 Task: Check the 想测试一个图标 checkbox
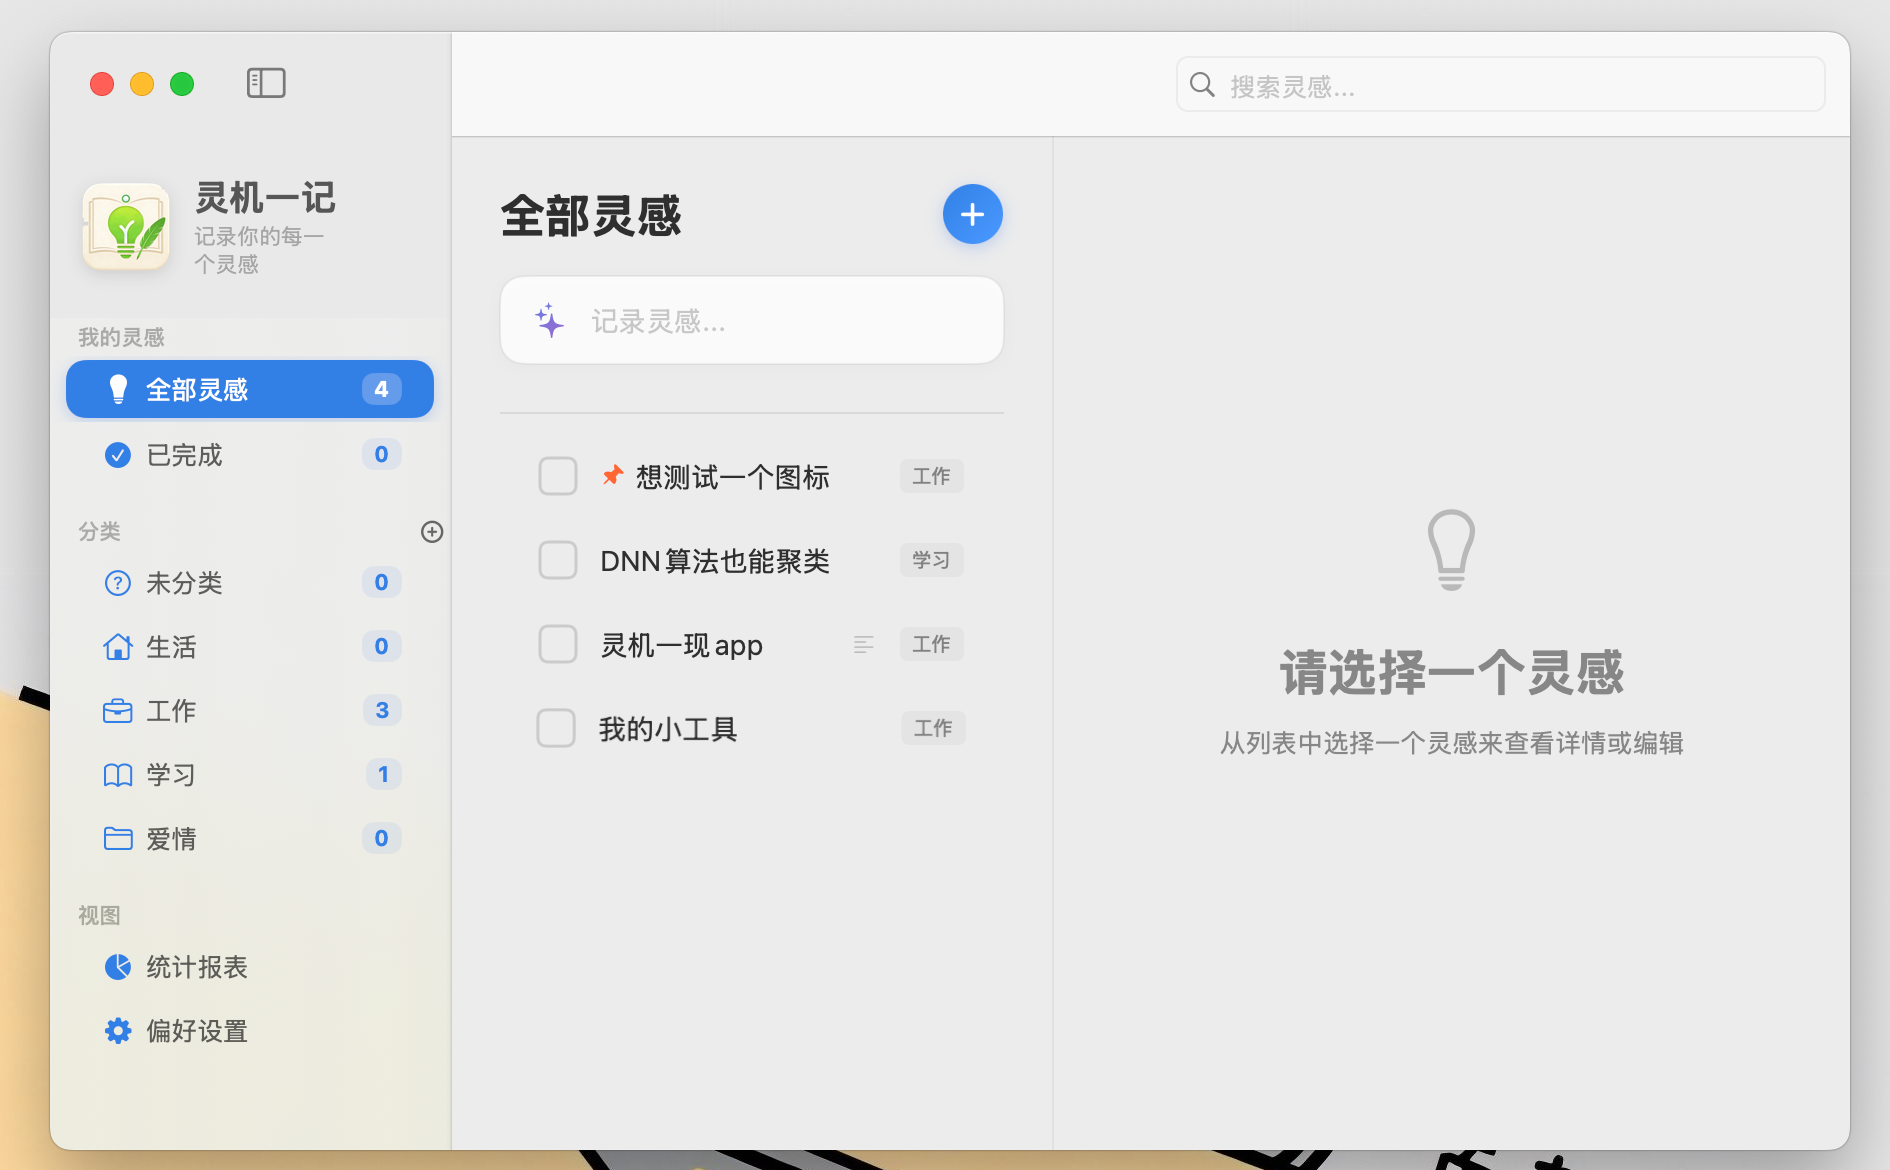(x=558, y=476)
